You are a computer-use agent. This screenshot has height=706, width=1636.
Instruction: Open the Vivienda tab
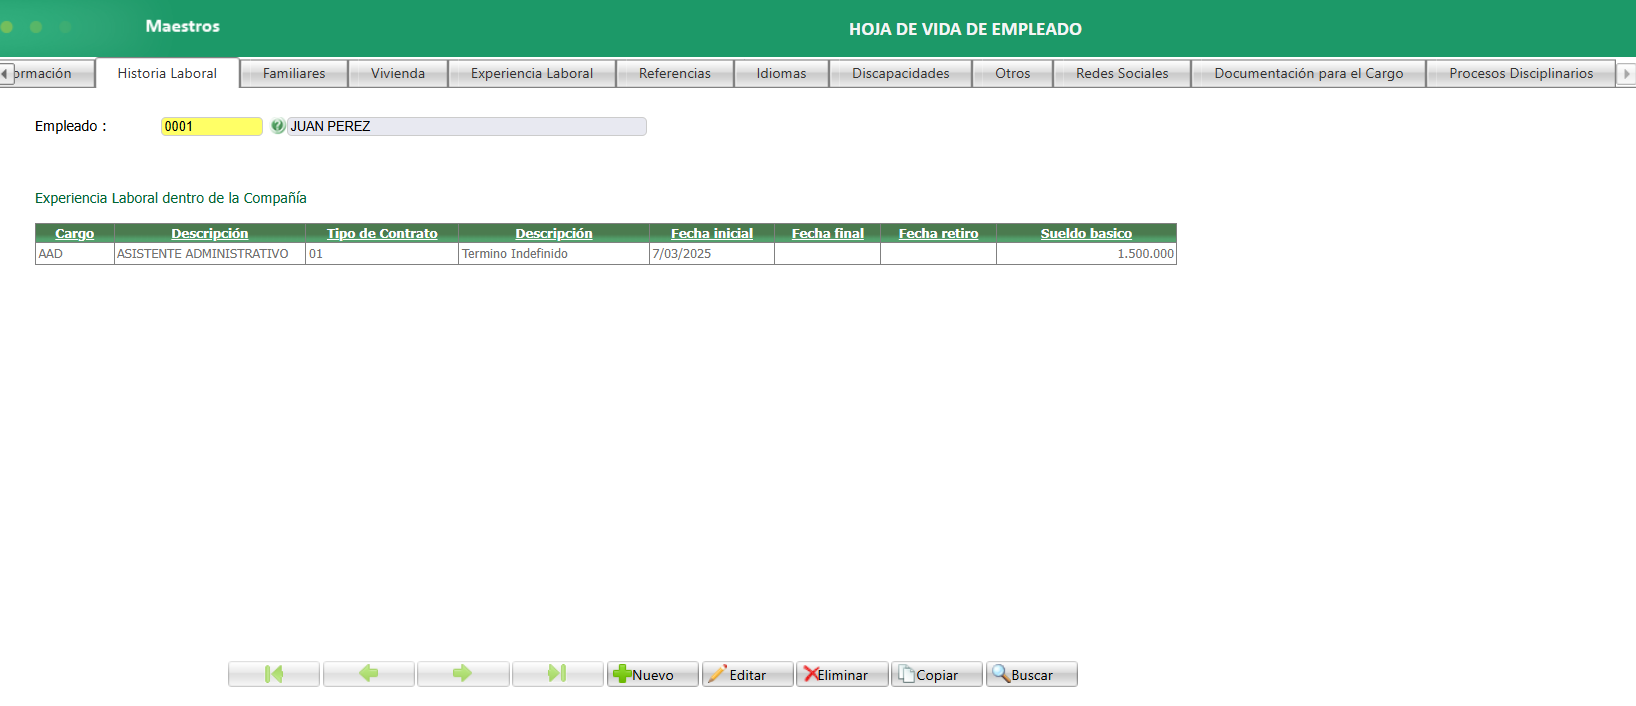coord(398,73)
